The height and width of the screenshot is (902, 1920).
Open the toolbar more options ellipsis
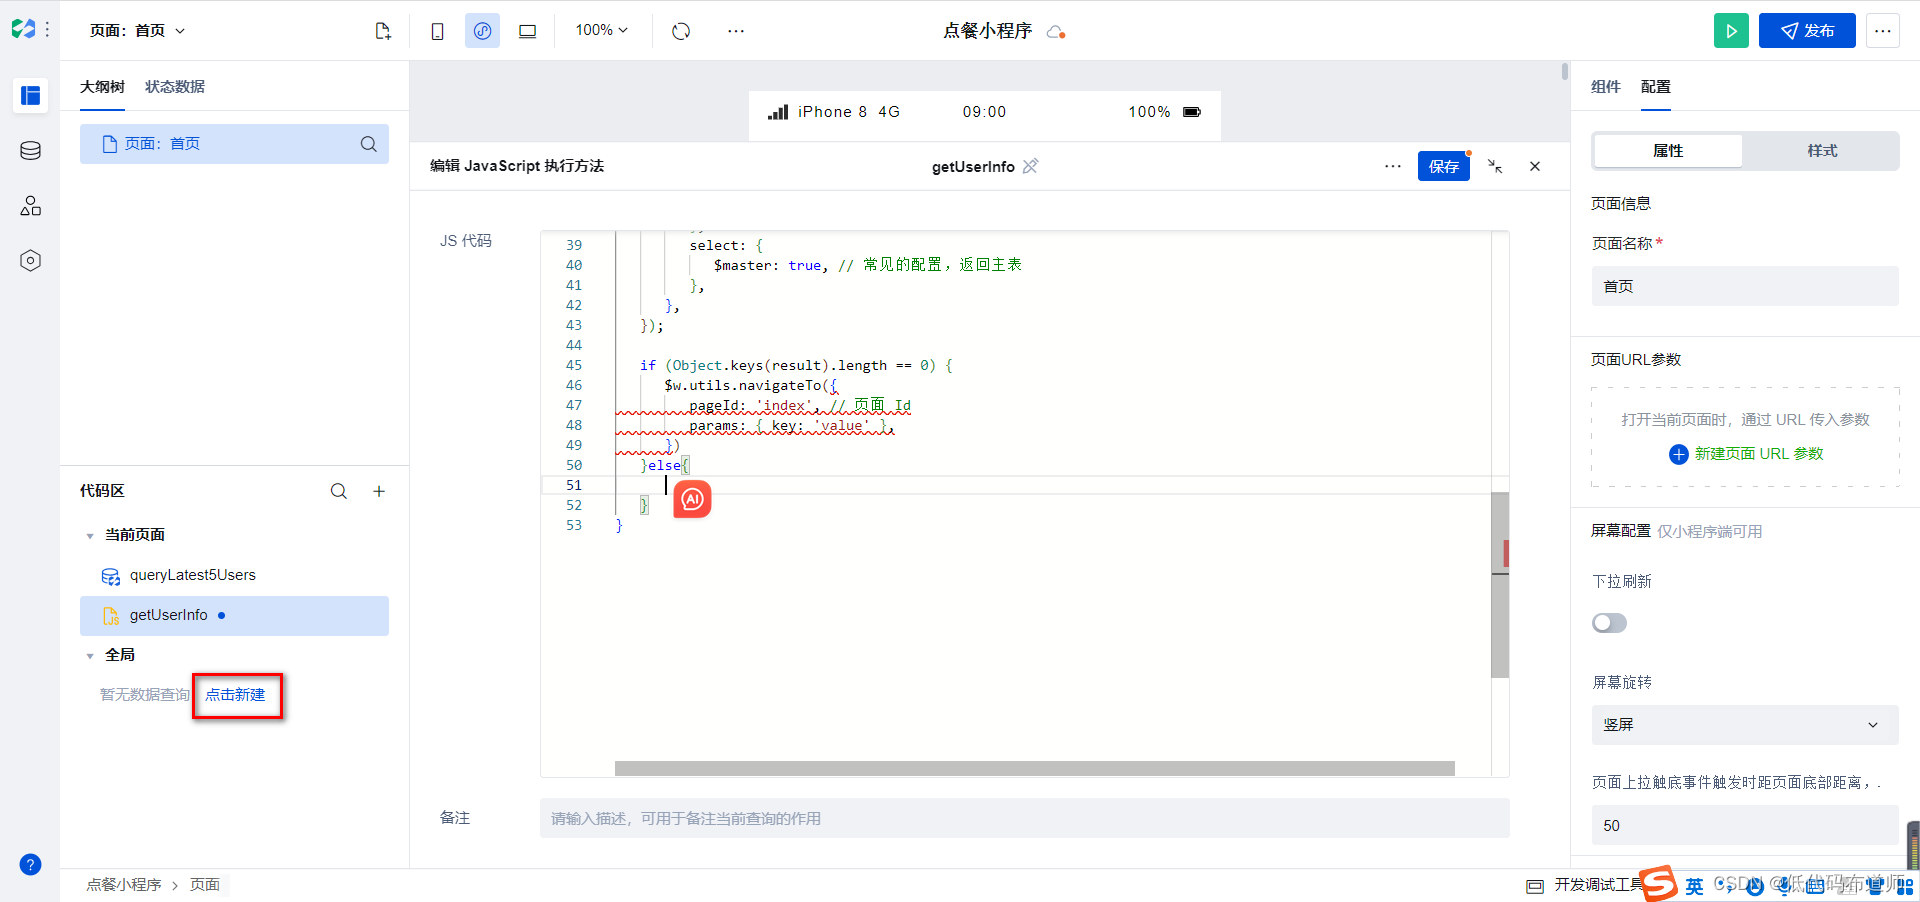click(x=736, y=31)
